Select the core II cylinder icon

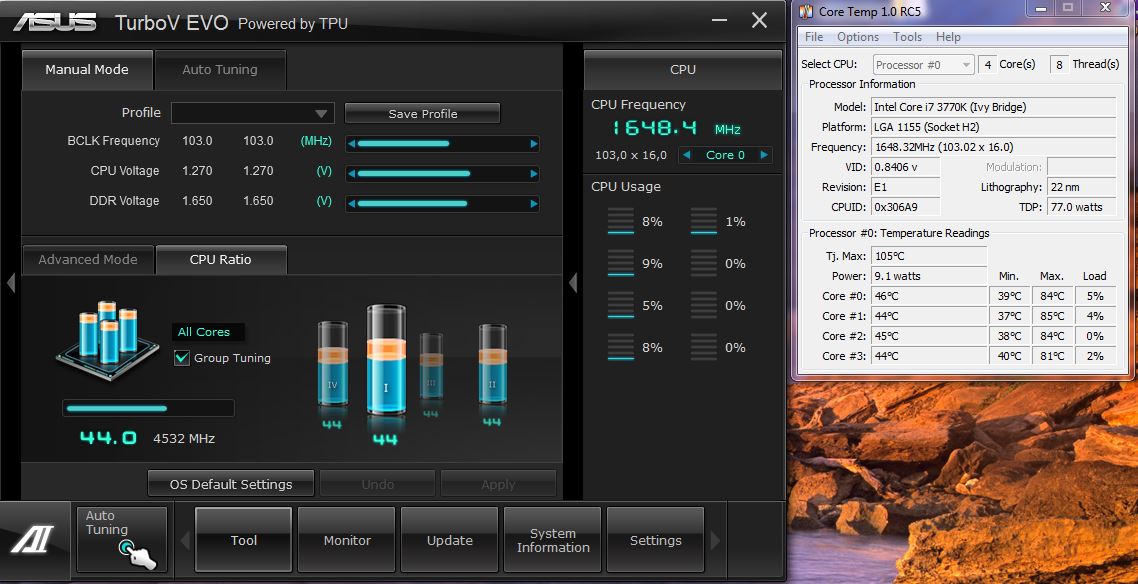click(x=492, y=364)
